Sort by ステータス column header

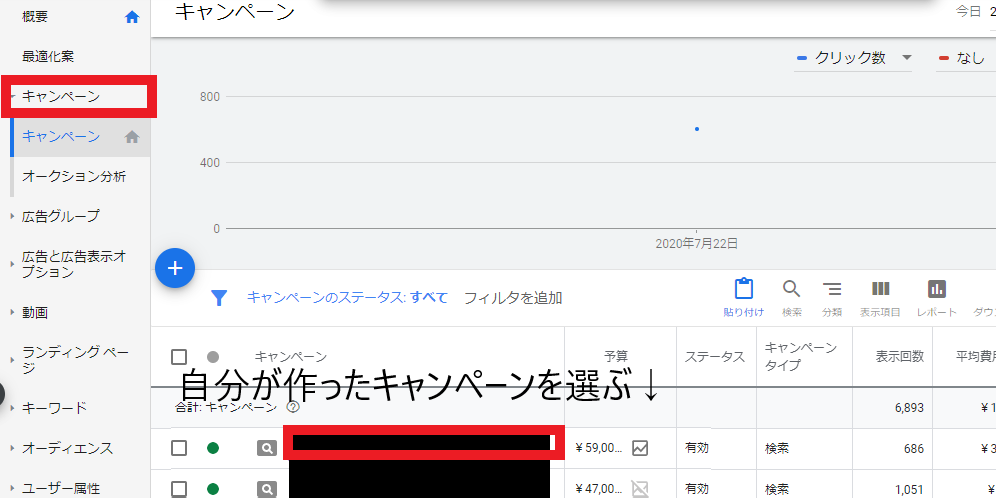point(715,357)
